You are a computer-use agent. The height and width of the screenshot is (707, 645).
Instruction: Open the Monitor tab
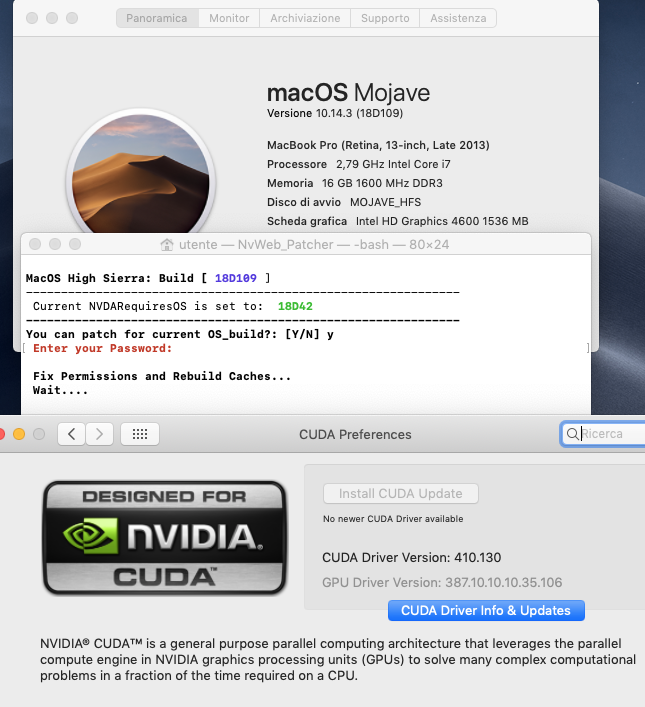point(229,18)
